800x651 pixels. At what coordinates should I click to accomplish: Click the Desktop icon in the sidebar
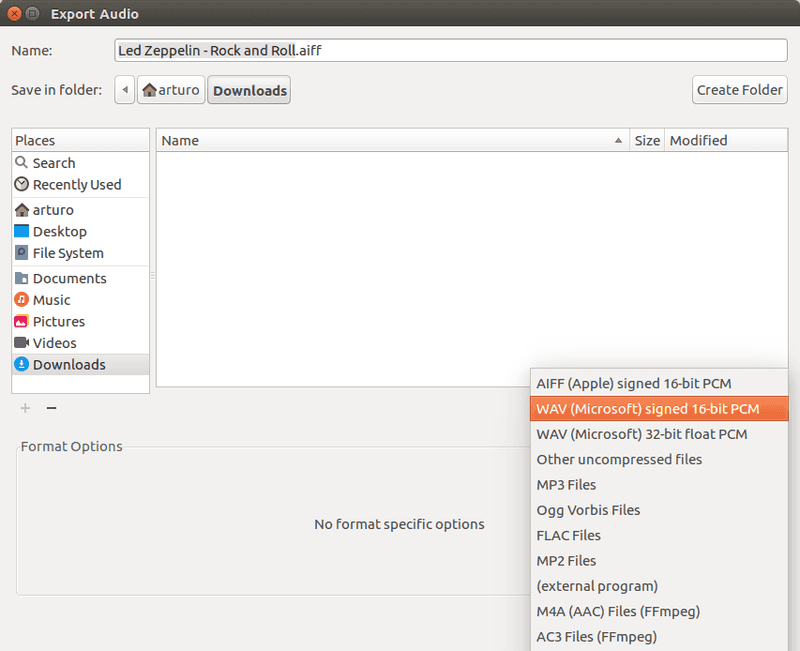coord(22,232)
